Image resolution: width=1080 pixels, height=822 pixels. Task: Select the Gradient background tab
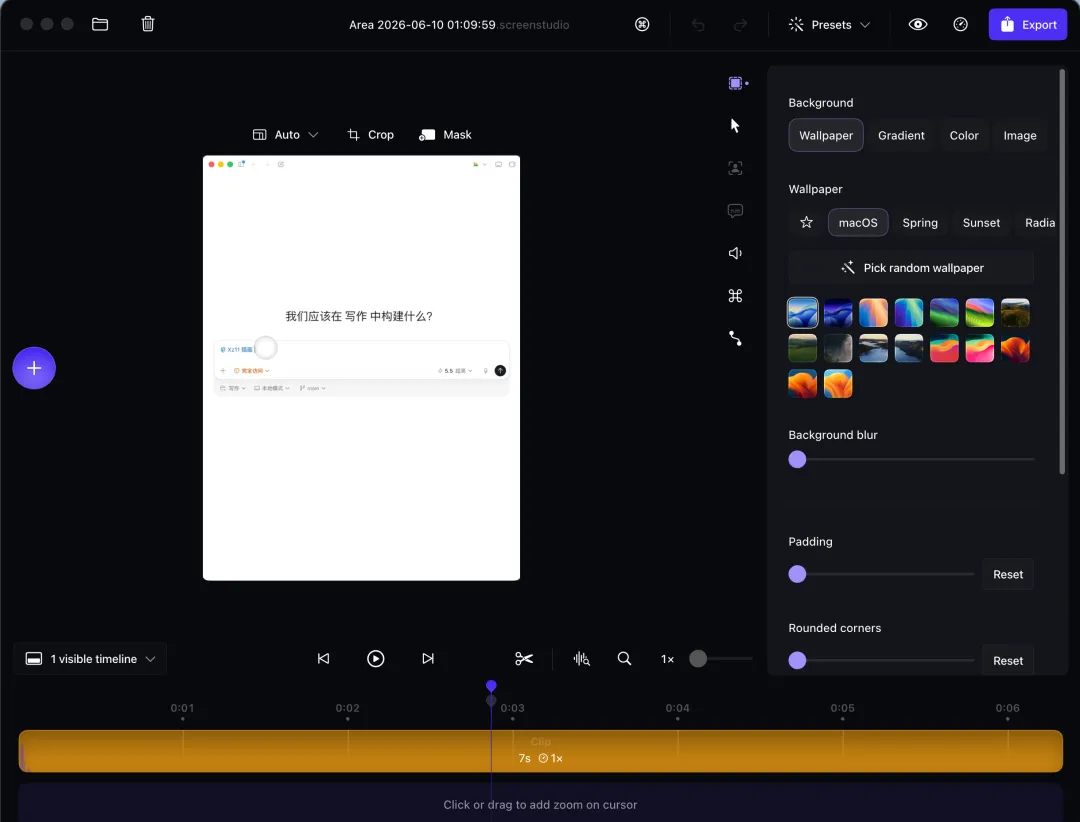point(901,135)
